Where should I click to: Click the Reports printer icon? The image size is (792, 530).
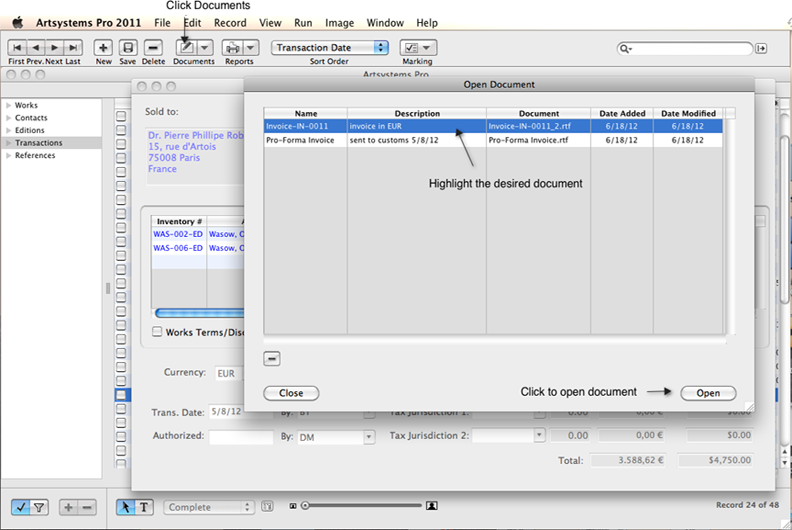click(x=232, y=48)
